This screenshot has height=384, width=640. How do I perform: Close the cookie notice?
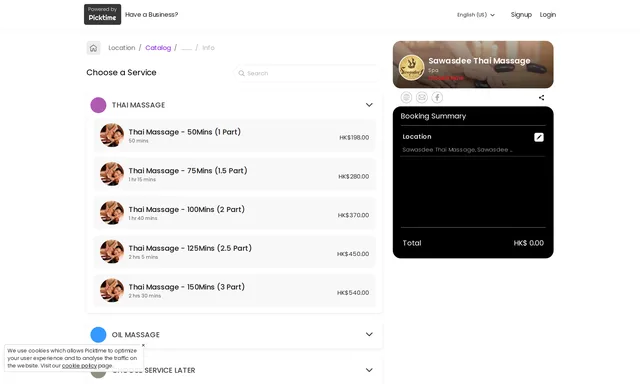[x=143, y=345]
